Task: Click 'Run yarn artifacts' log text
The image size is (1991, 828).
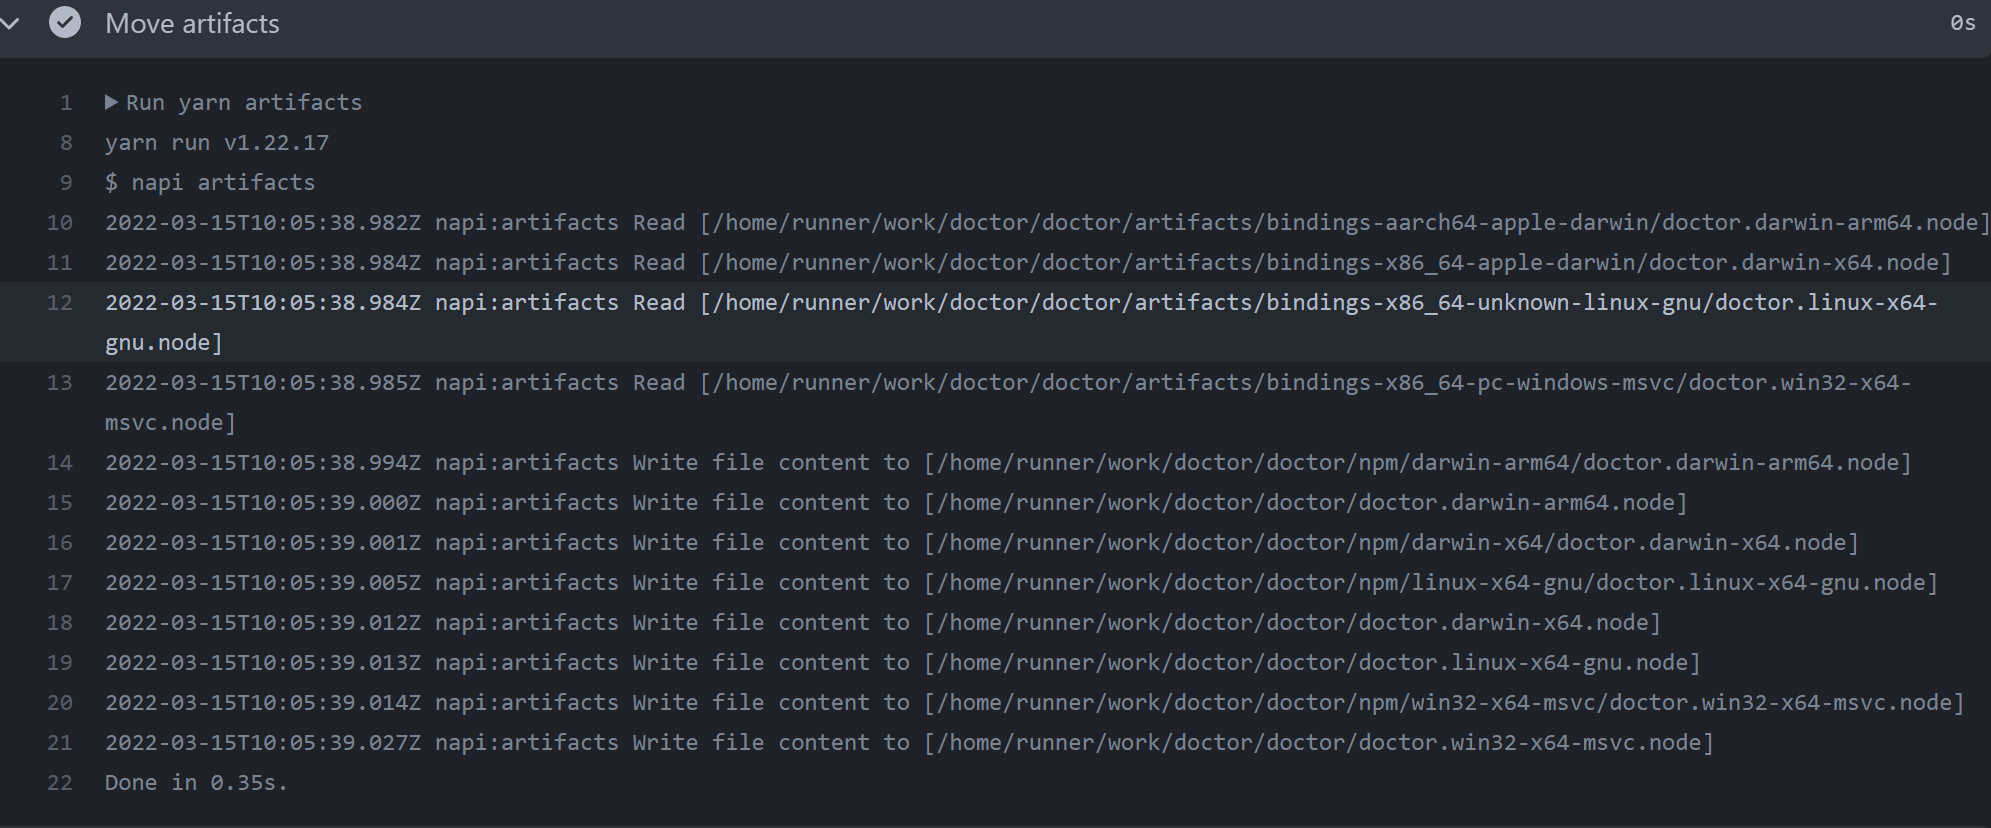Action: pyautogui.click(x=244, y=102)
